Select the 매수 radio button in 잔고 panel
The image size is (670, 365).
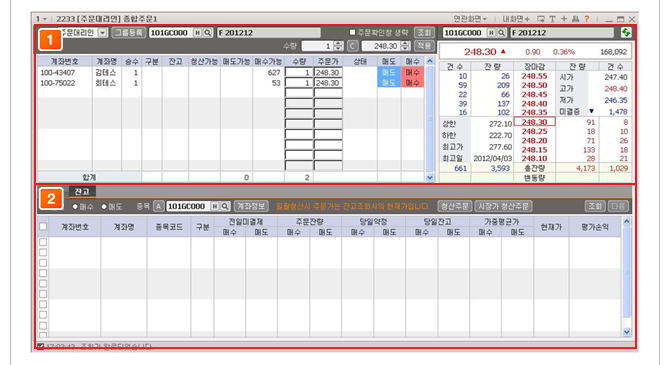[75, 207]
